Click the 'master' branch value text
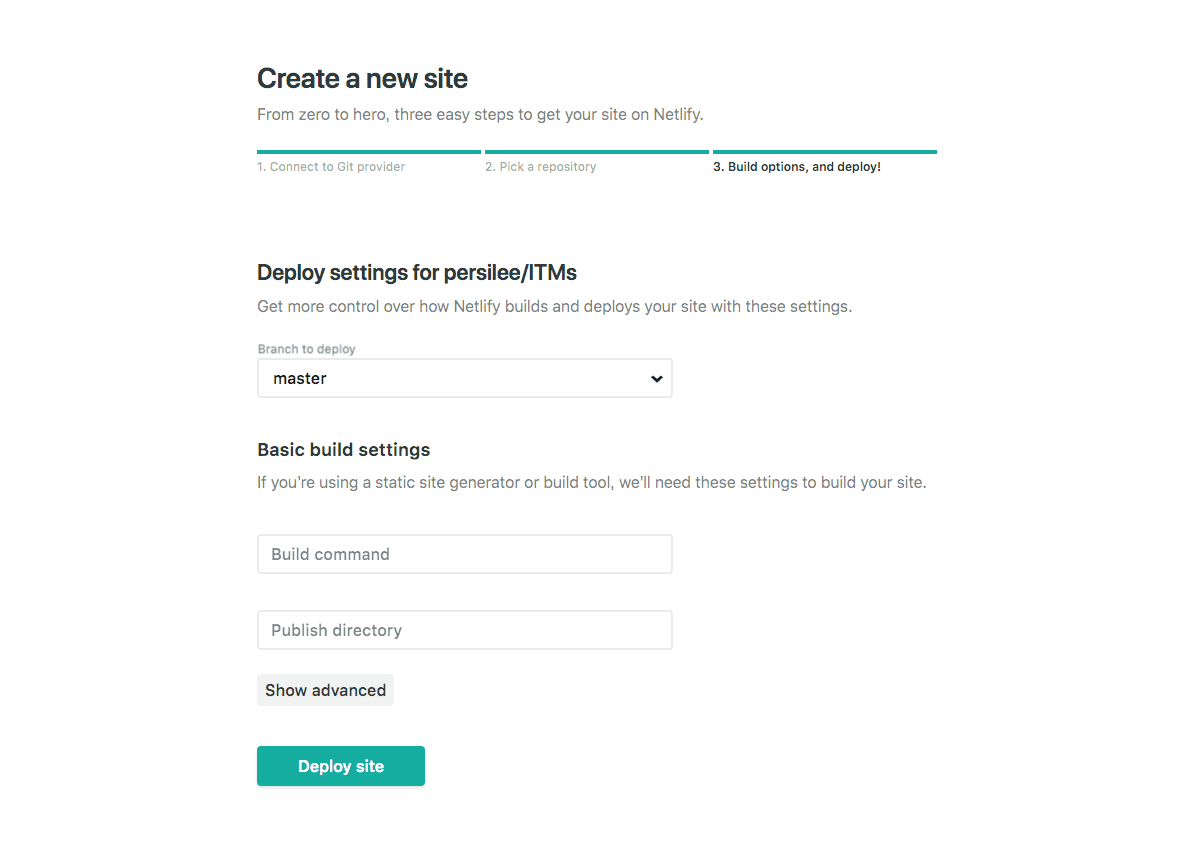Viewport: 1194px width, 847px height. coord(300,379)
